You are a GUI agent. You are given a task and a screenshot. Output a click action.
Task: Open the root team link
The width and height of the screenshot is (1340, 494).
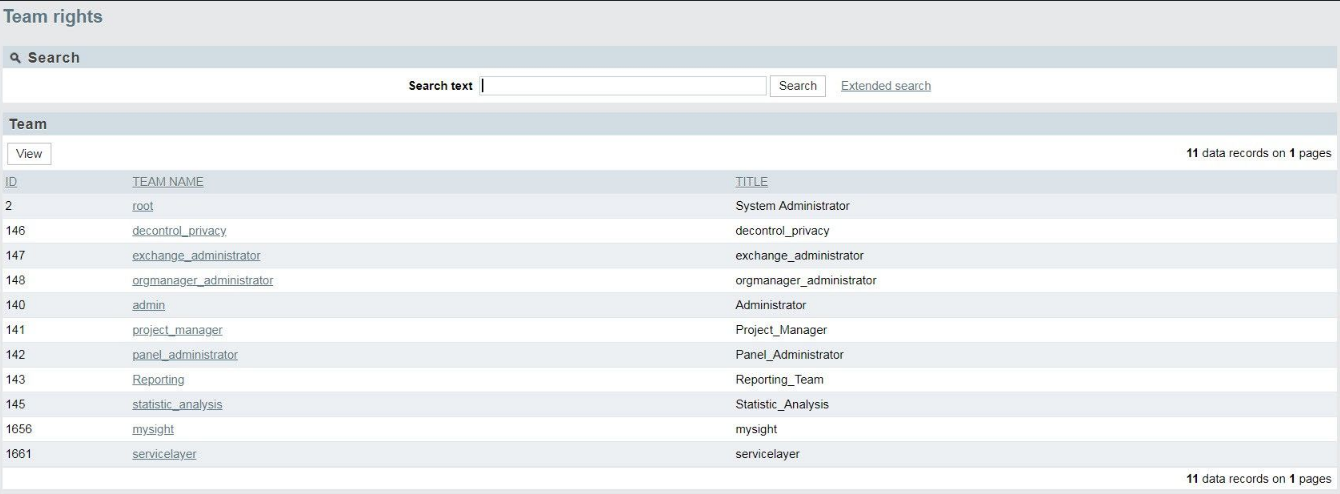point(143,206)
